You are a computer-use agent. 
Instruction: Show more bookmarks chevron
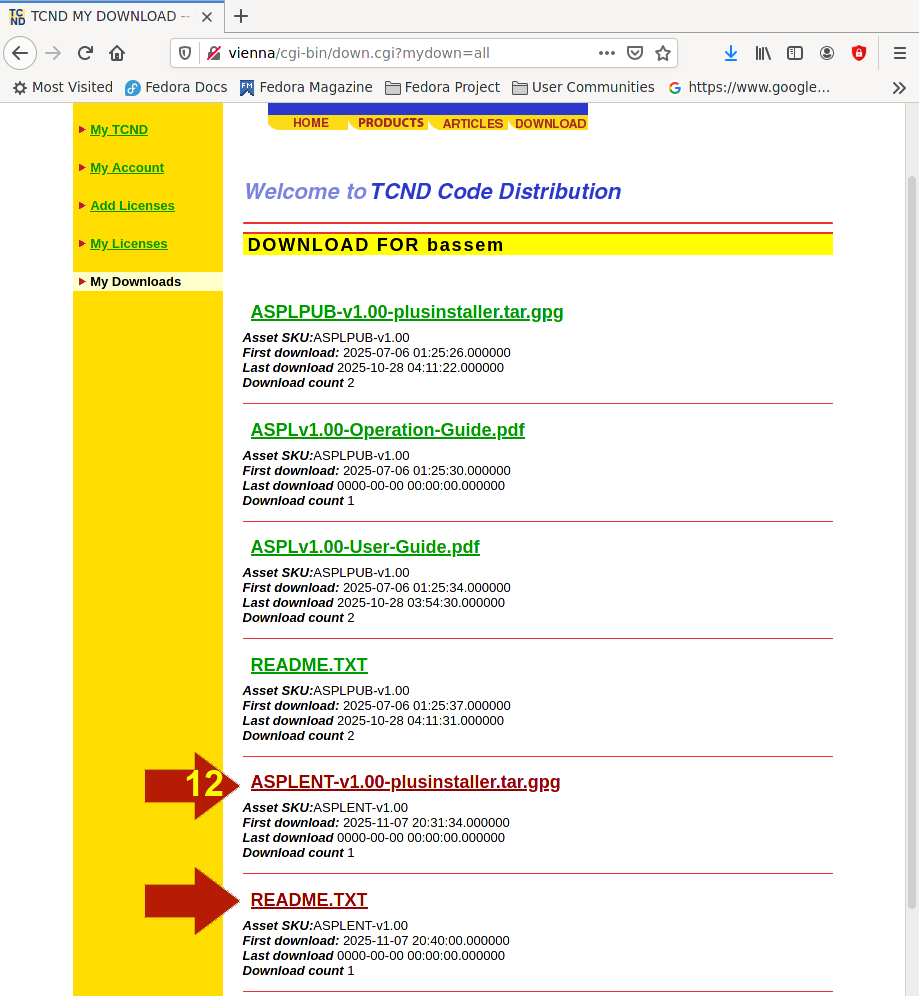(899, 88)
